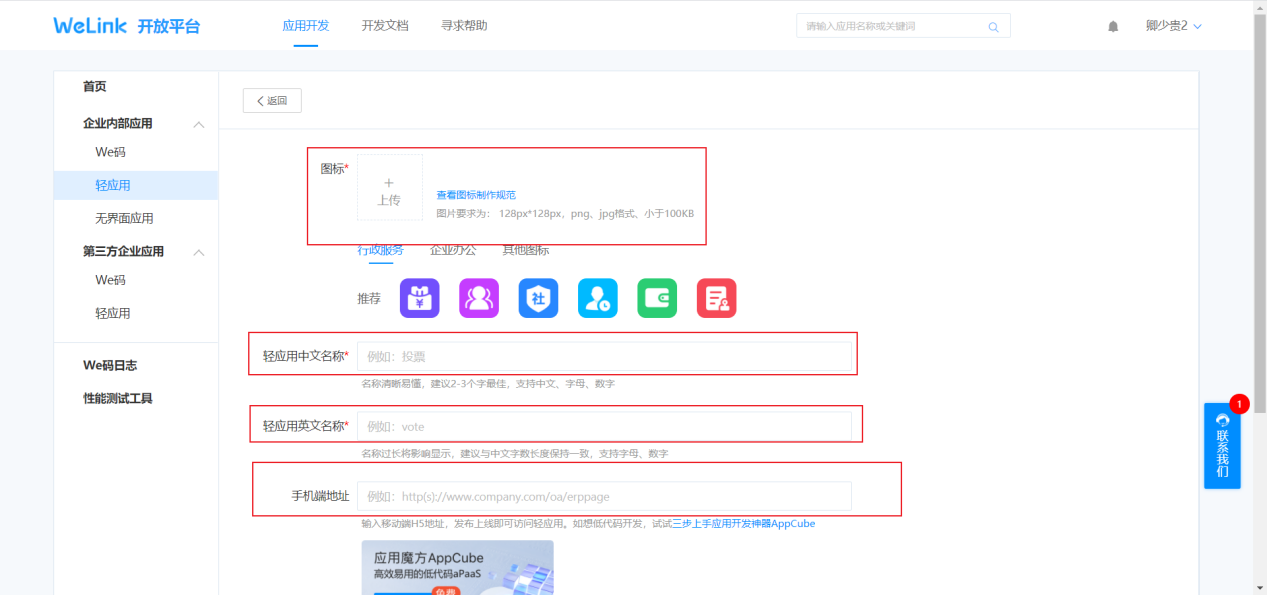
Task: Choose the green wallet icon
Action: point(657,298)
